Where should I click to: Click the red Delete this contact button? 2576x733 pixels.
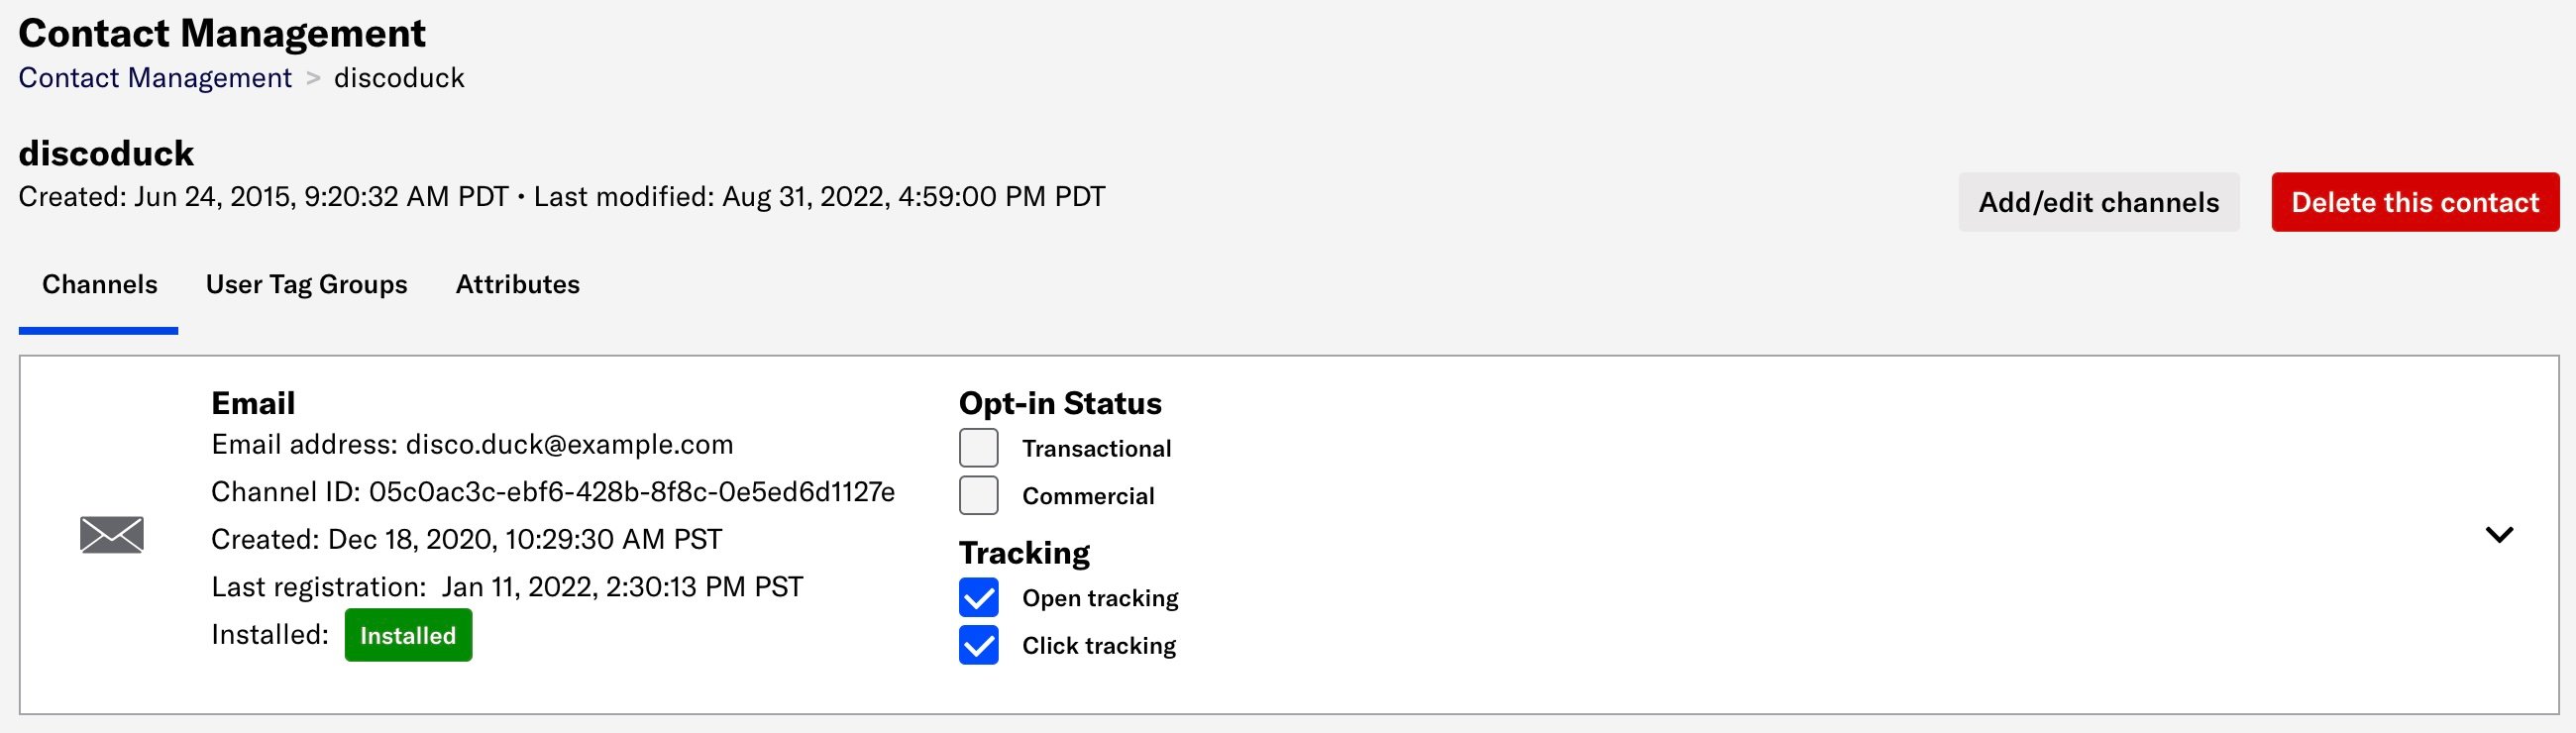(2414, 203)
